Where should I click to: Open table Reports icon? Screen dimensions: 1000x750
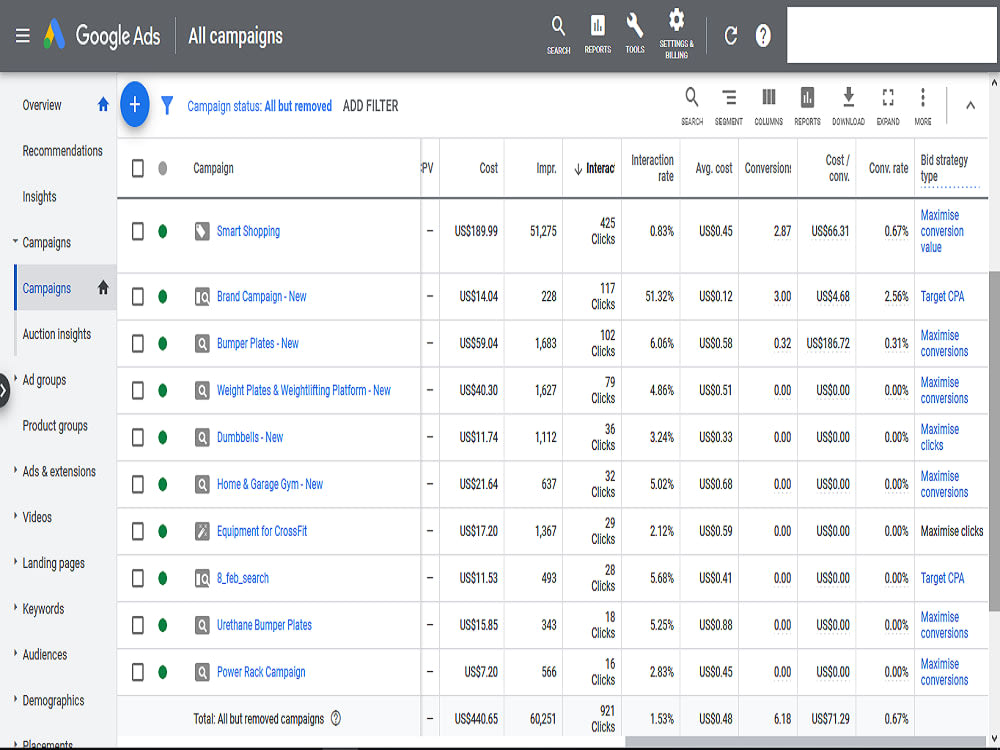tap(807, 107)
